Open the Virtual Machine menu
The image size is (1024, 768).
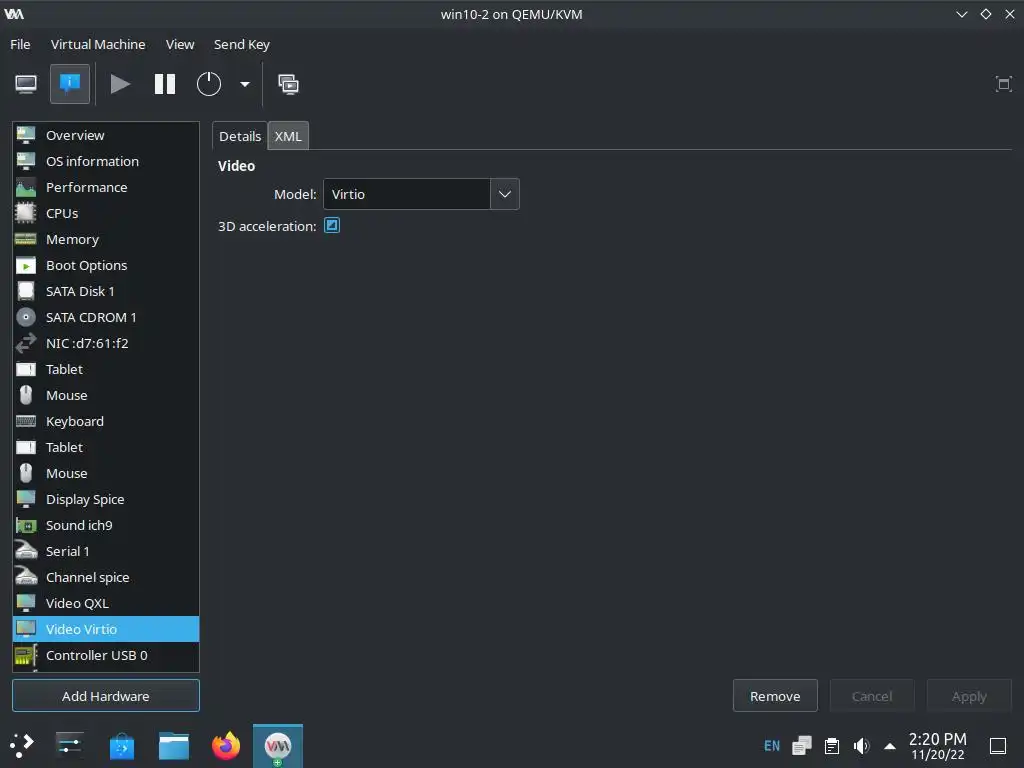[98, 44]
